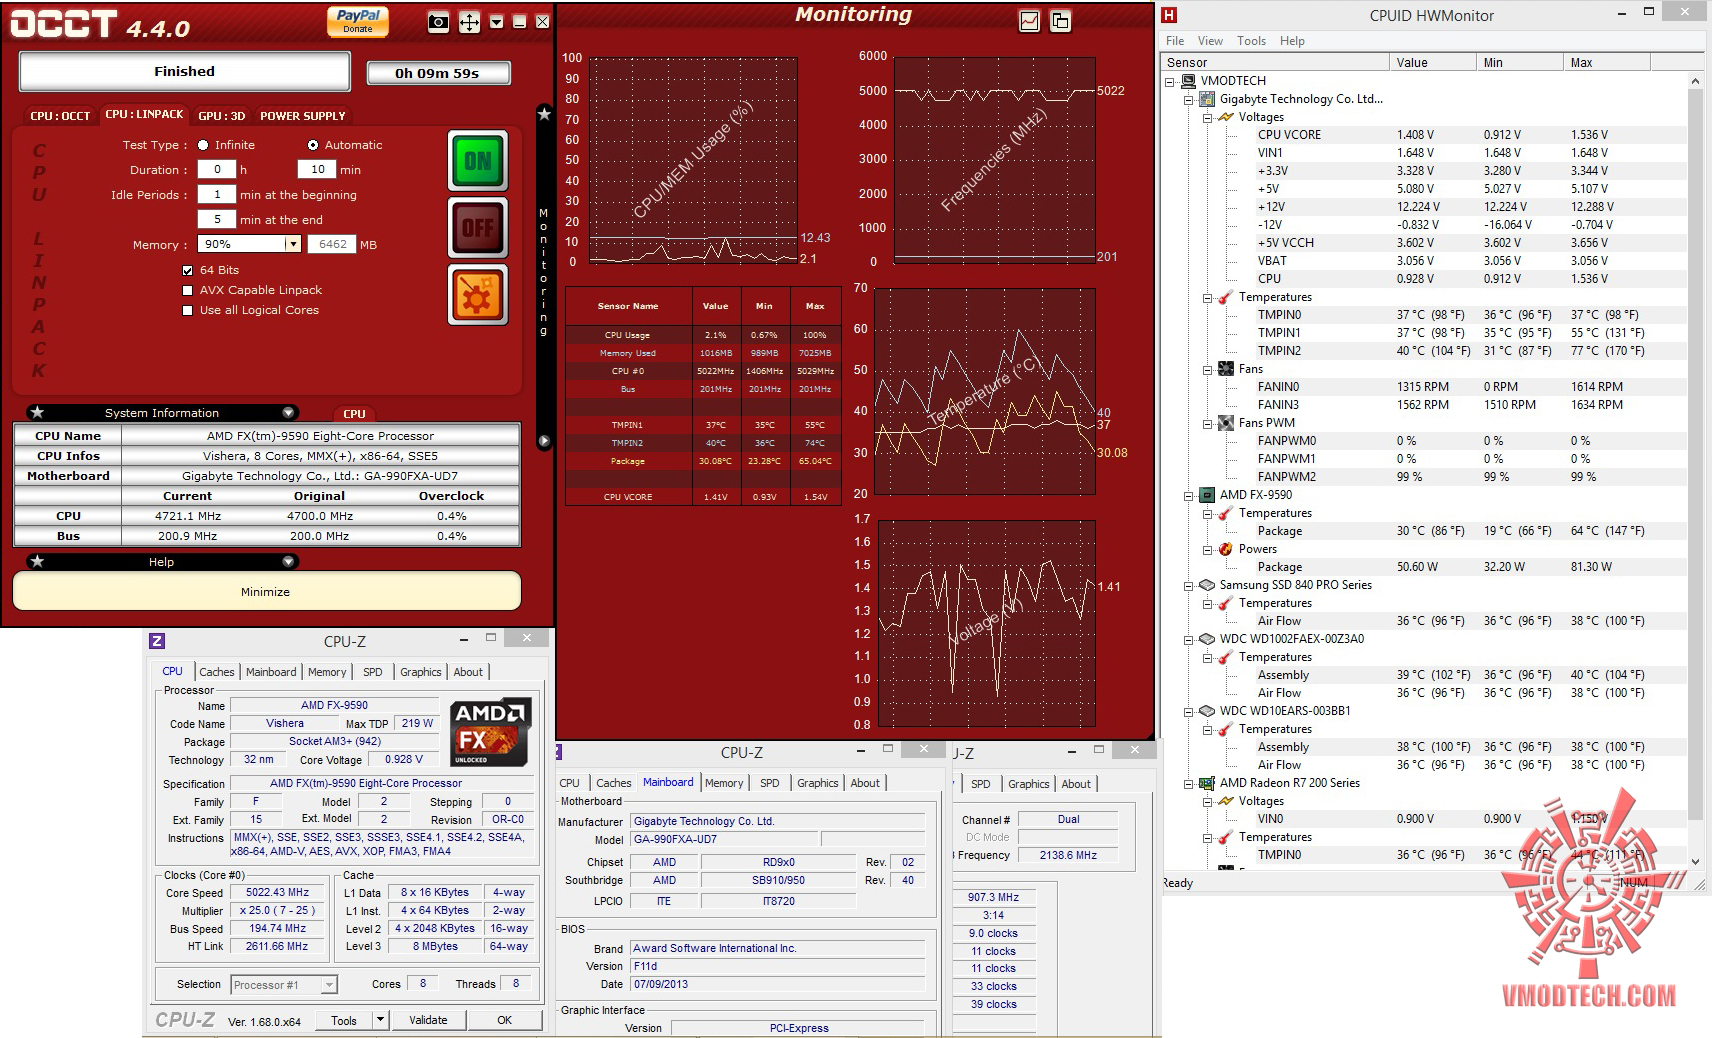Click the HWMonitor scroll-up arrow
The height and width of the screenshot is (1038, 1712).
pos(1695,80)
